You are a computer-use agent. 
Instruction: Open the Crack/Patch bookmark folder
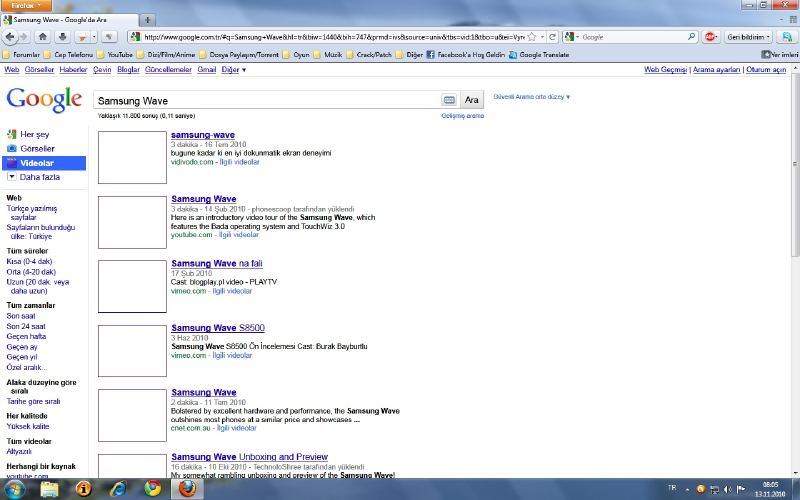tap(369, 55)
